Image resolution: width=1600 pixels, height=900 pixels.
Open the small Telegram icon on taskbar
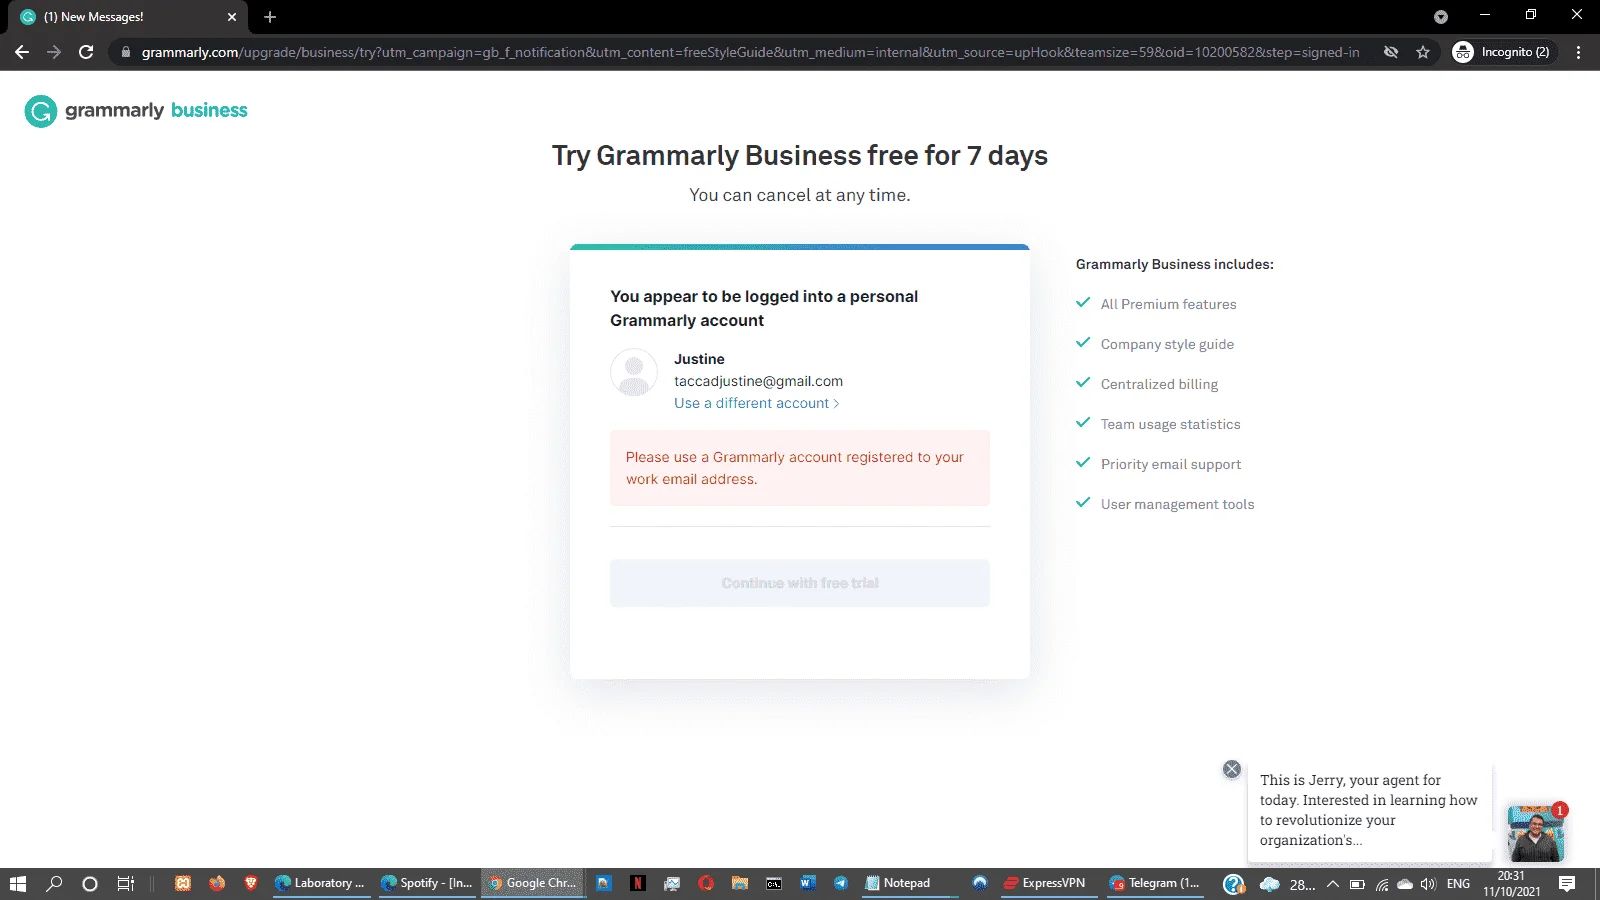tap(841, 883)
